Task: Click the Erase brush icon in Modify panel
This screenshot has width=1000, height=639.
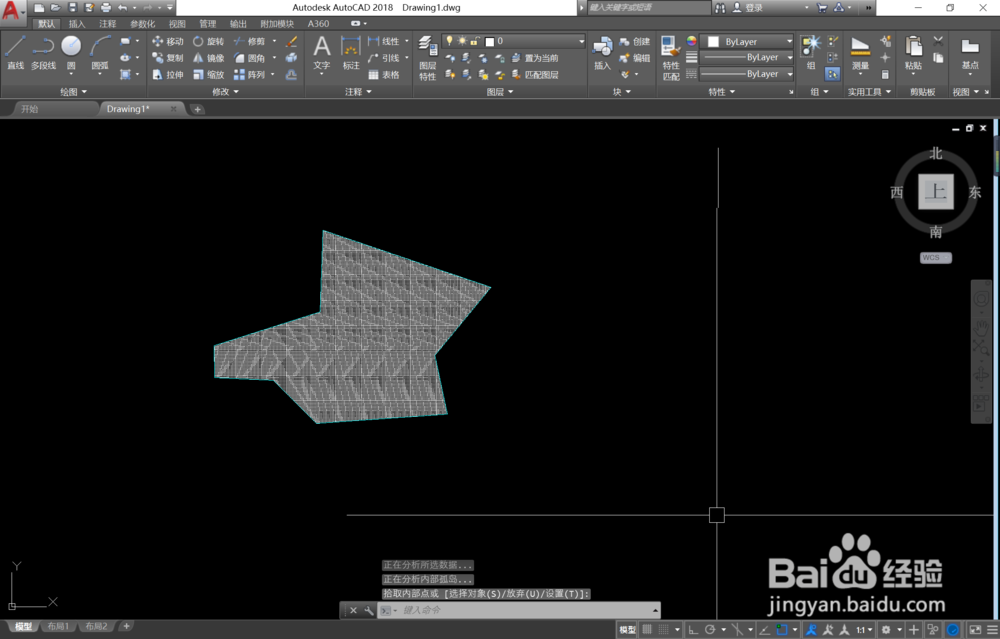Action: pyautogui.click(x=291, y=41)
